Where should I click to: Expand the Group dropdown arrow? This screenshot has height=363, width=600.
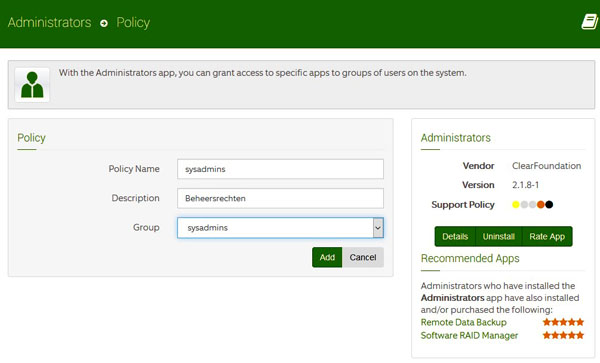click(378, 228)
